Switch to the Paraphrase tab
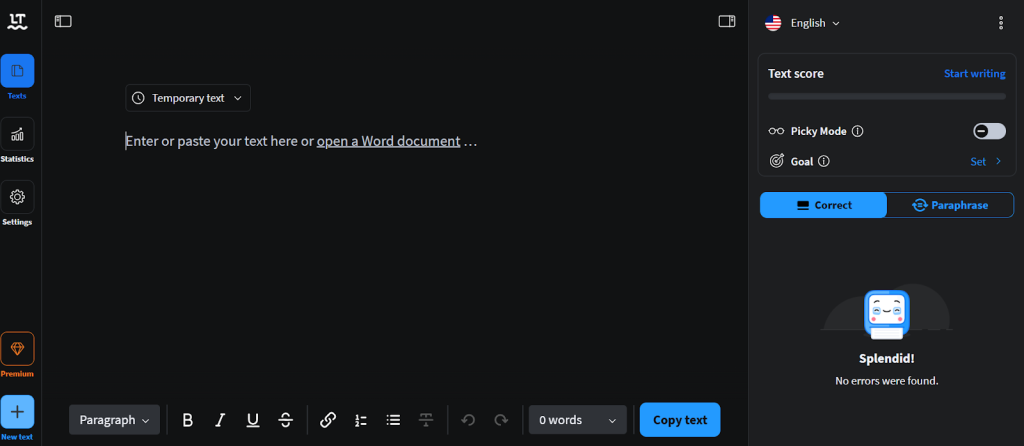The width and height of the screenshot is (1024, 446). point(950,205)
